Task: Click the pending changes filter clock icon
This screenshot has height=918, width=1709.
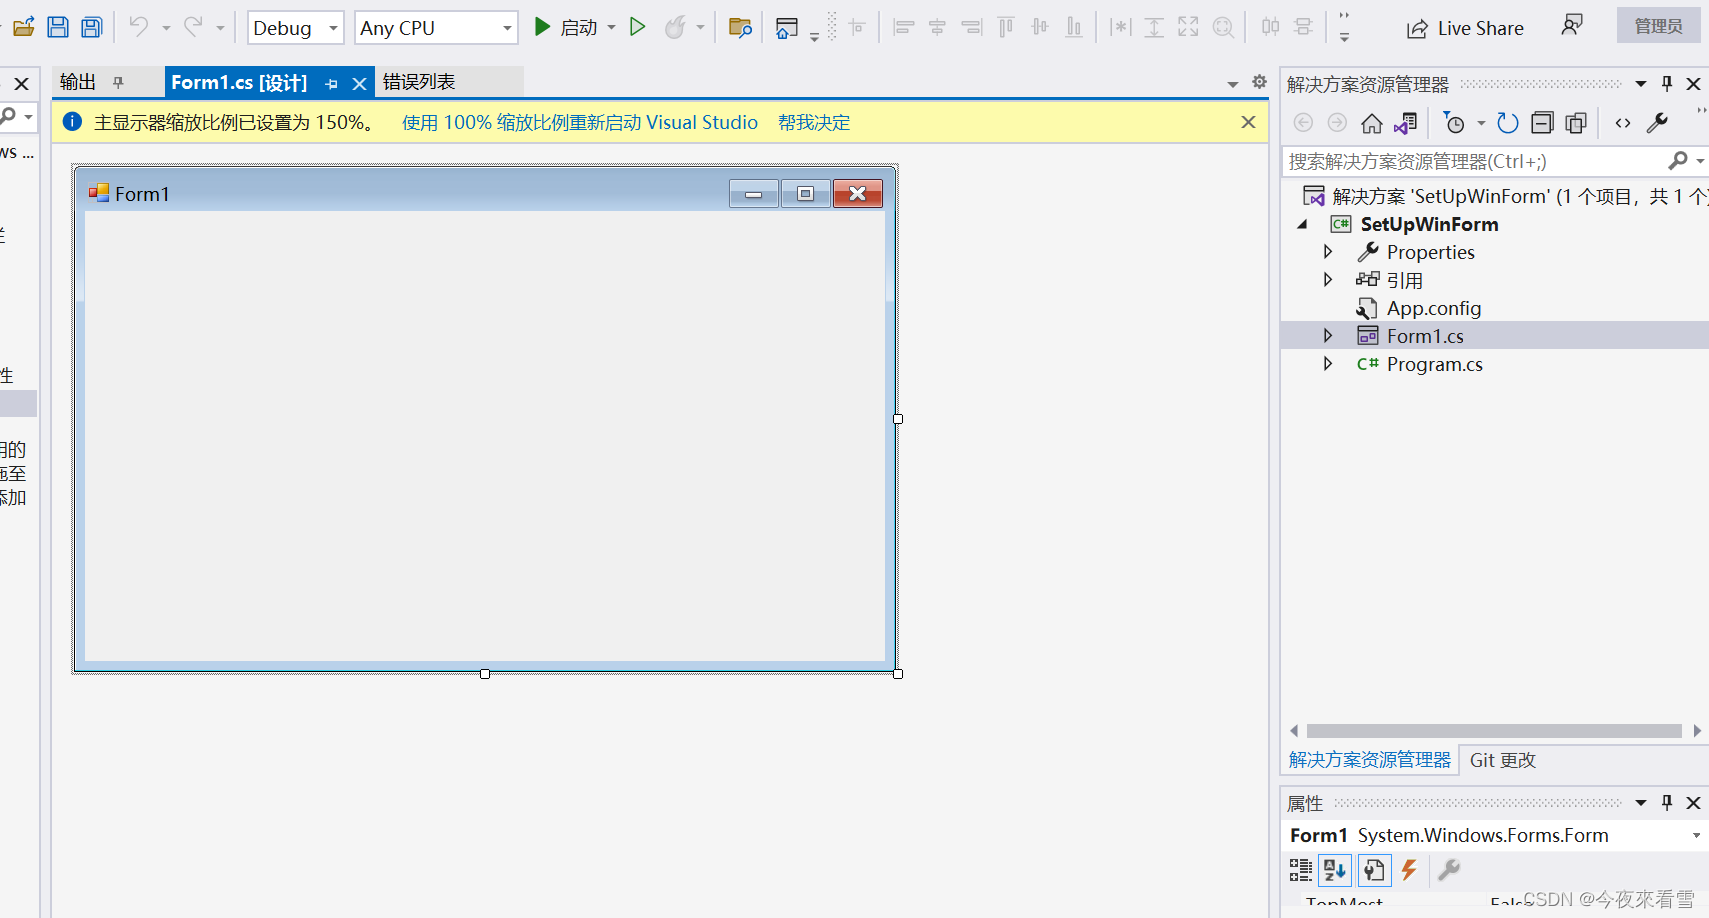Action: (x=1455, y=123)
